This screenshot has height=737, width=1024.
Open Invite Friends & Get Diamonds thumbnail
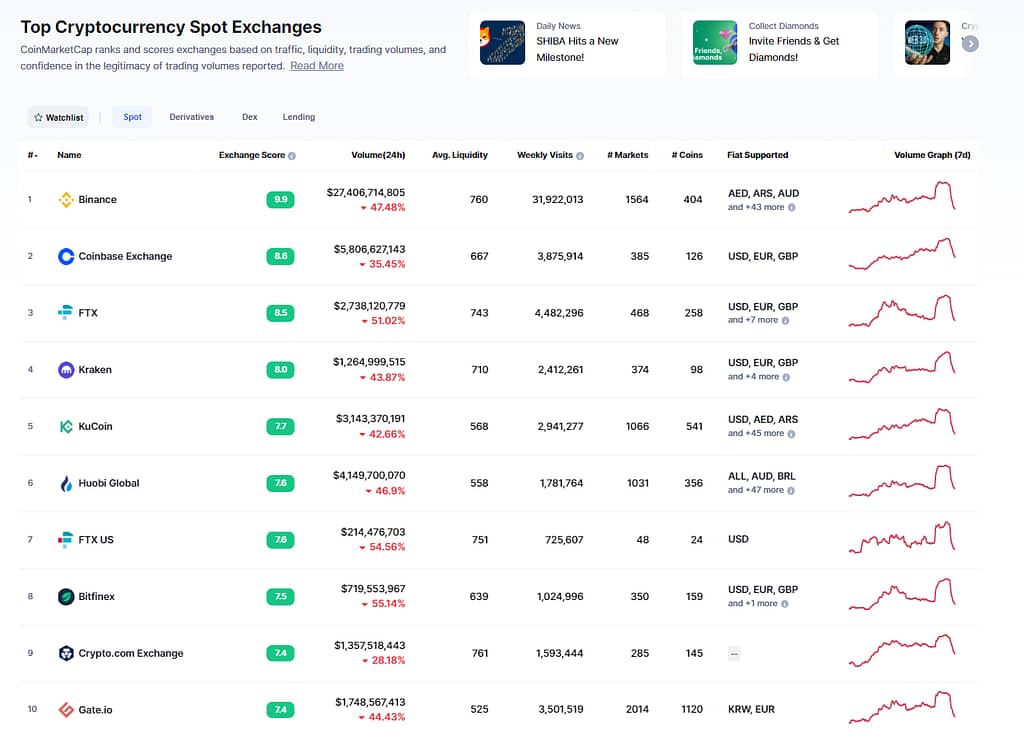pyautogui.click(x=714, y=42)
